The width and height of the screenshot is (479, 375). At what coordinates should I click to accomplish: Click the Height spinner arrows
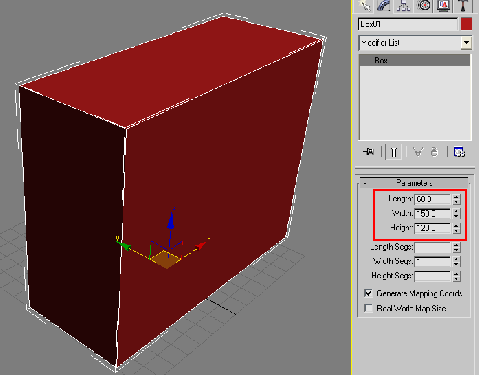(x=456, y=228)
